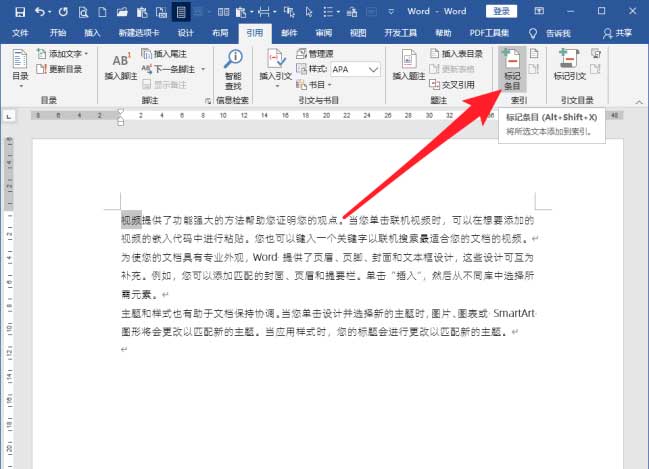Click the Undo arrow icon
Viewport: 649px width, 469px height.
40,12
